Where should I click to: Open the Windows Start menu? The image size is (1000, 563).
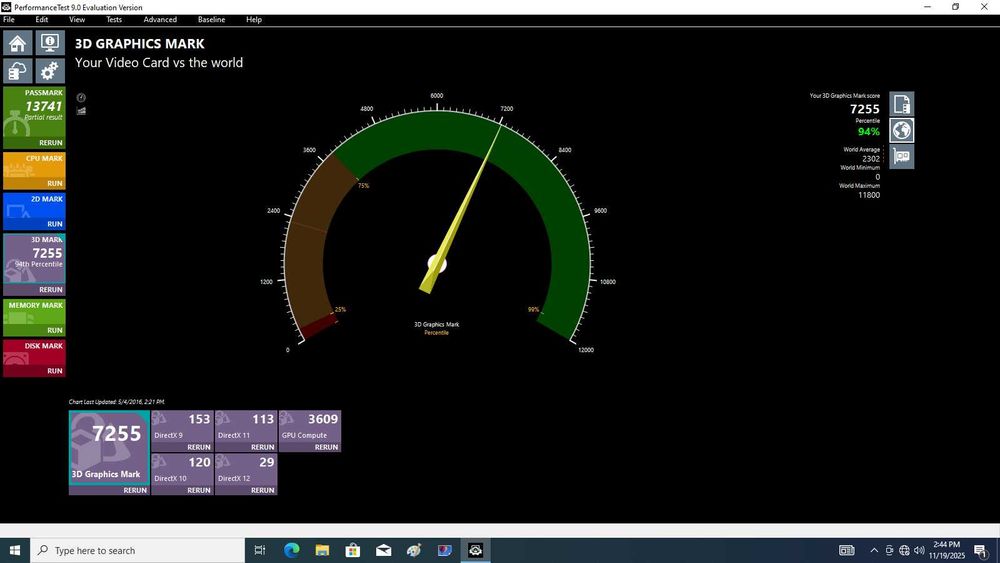[x=15, y=550]
